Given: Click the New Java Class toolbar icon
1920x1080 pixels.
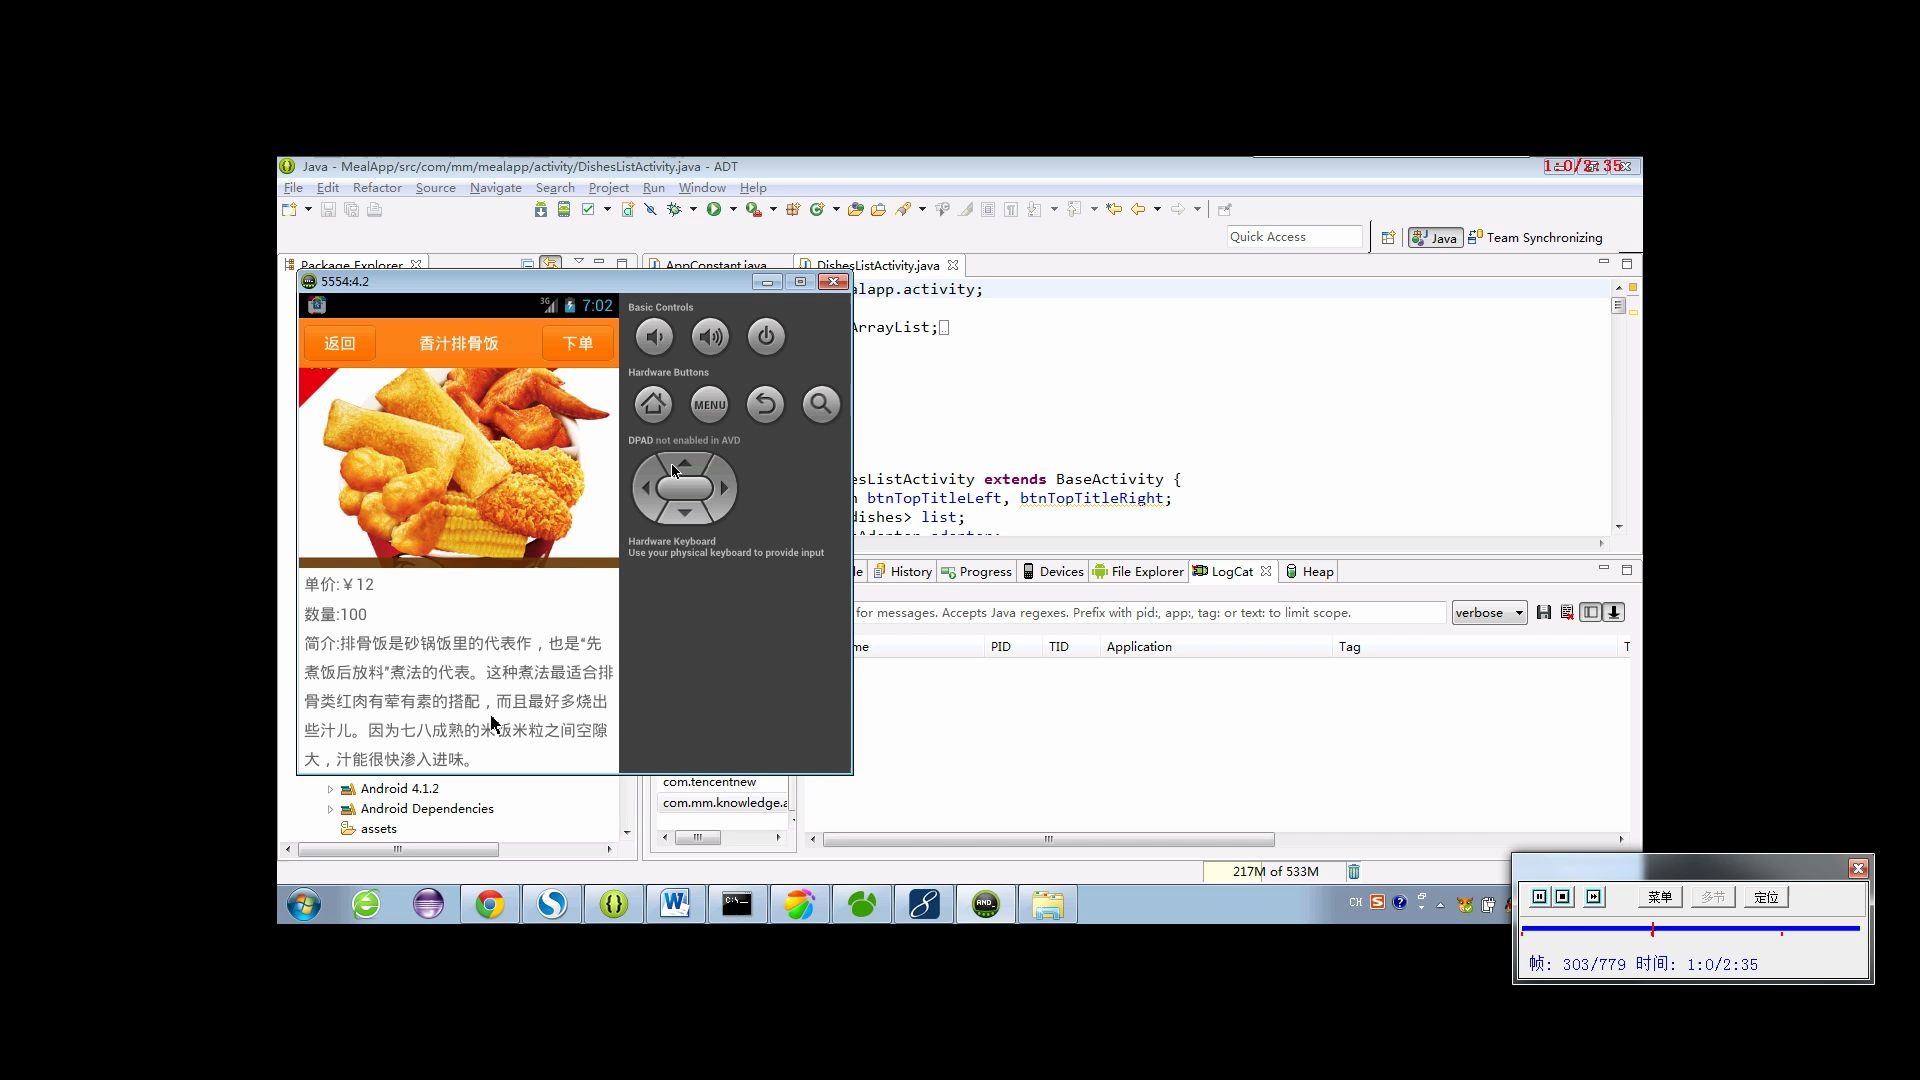Looking at the screenshot, I should pyautogui.click(x=818, y=209).
